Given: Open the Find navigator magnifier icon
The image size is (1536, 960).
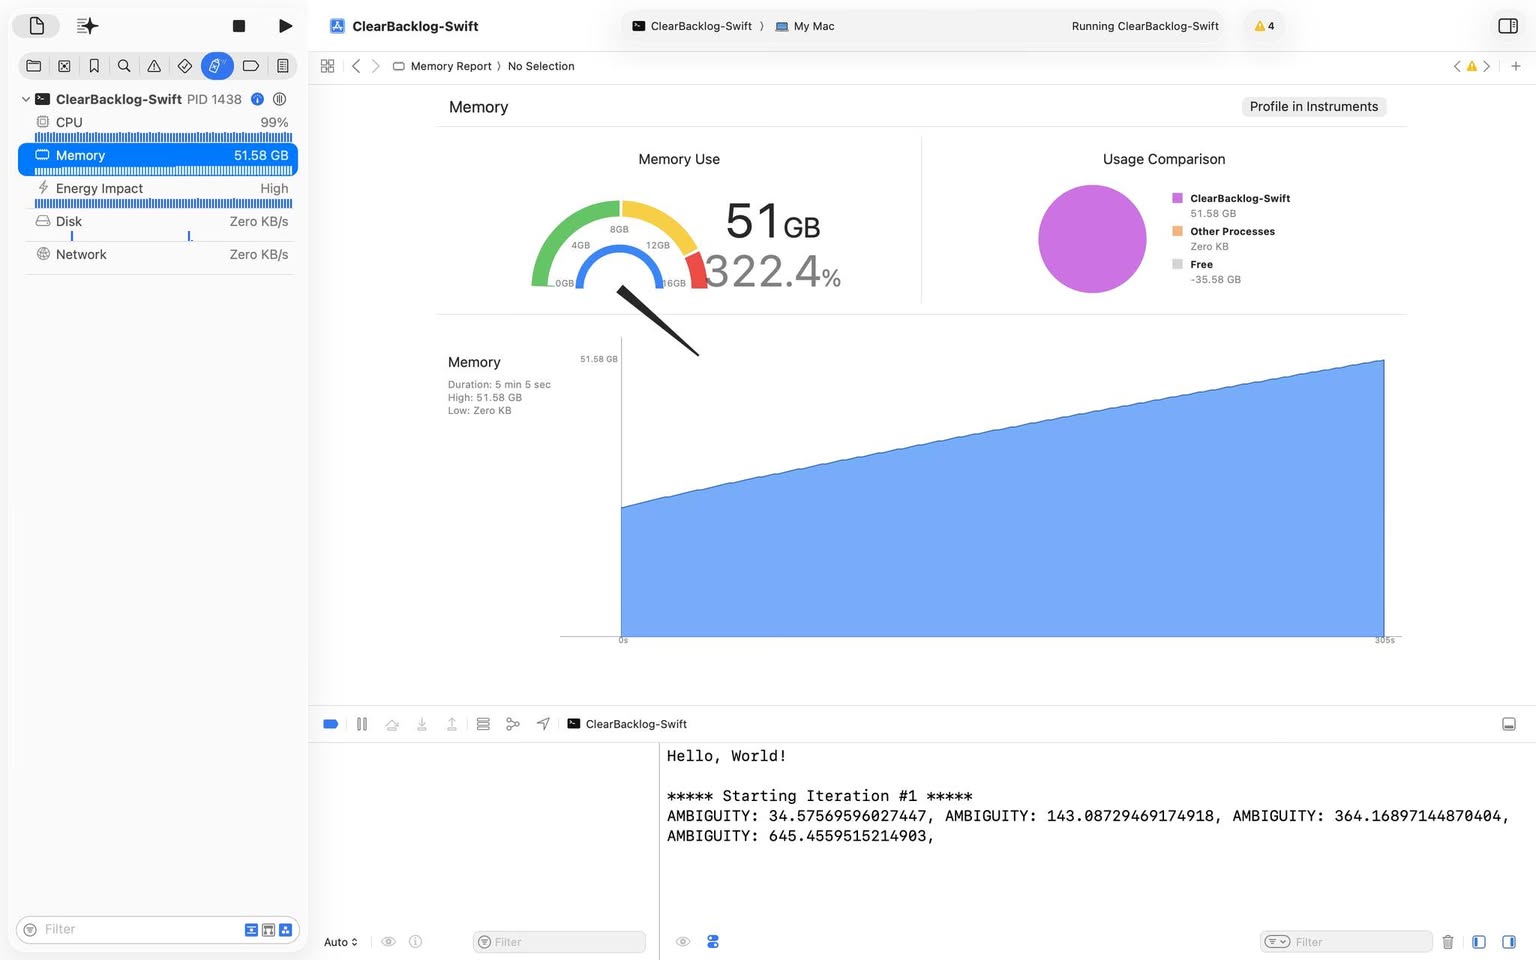Looking at the screenshot, I should pos(124,66).
